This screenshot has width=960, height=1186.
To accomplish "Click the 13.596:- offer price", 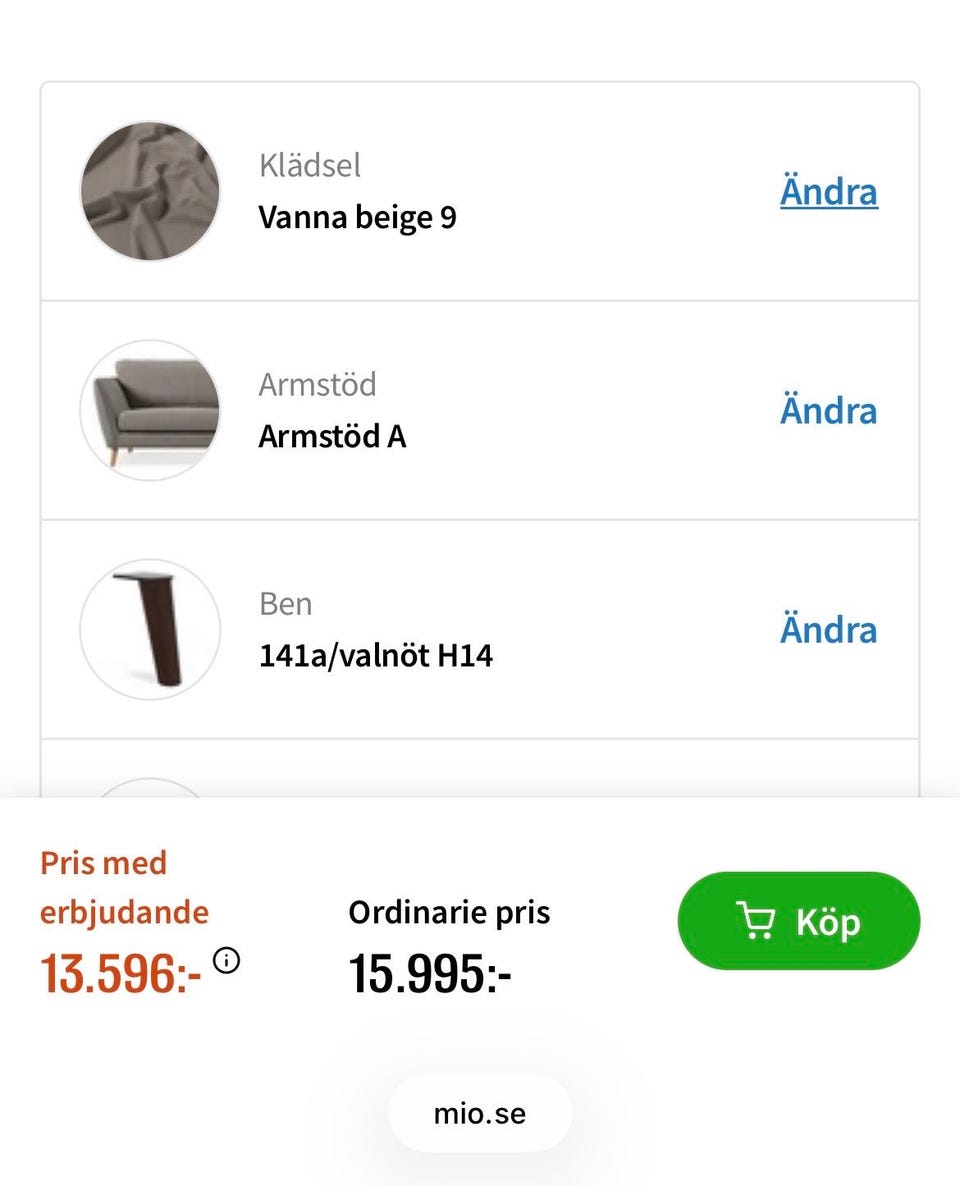I will click(x=120, y=973).
